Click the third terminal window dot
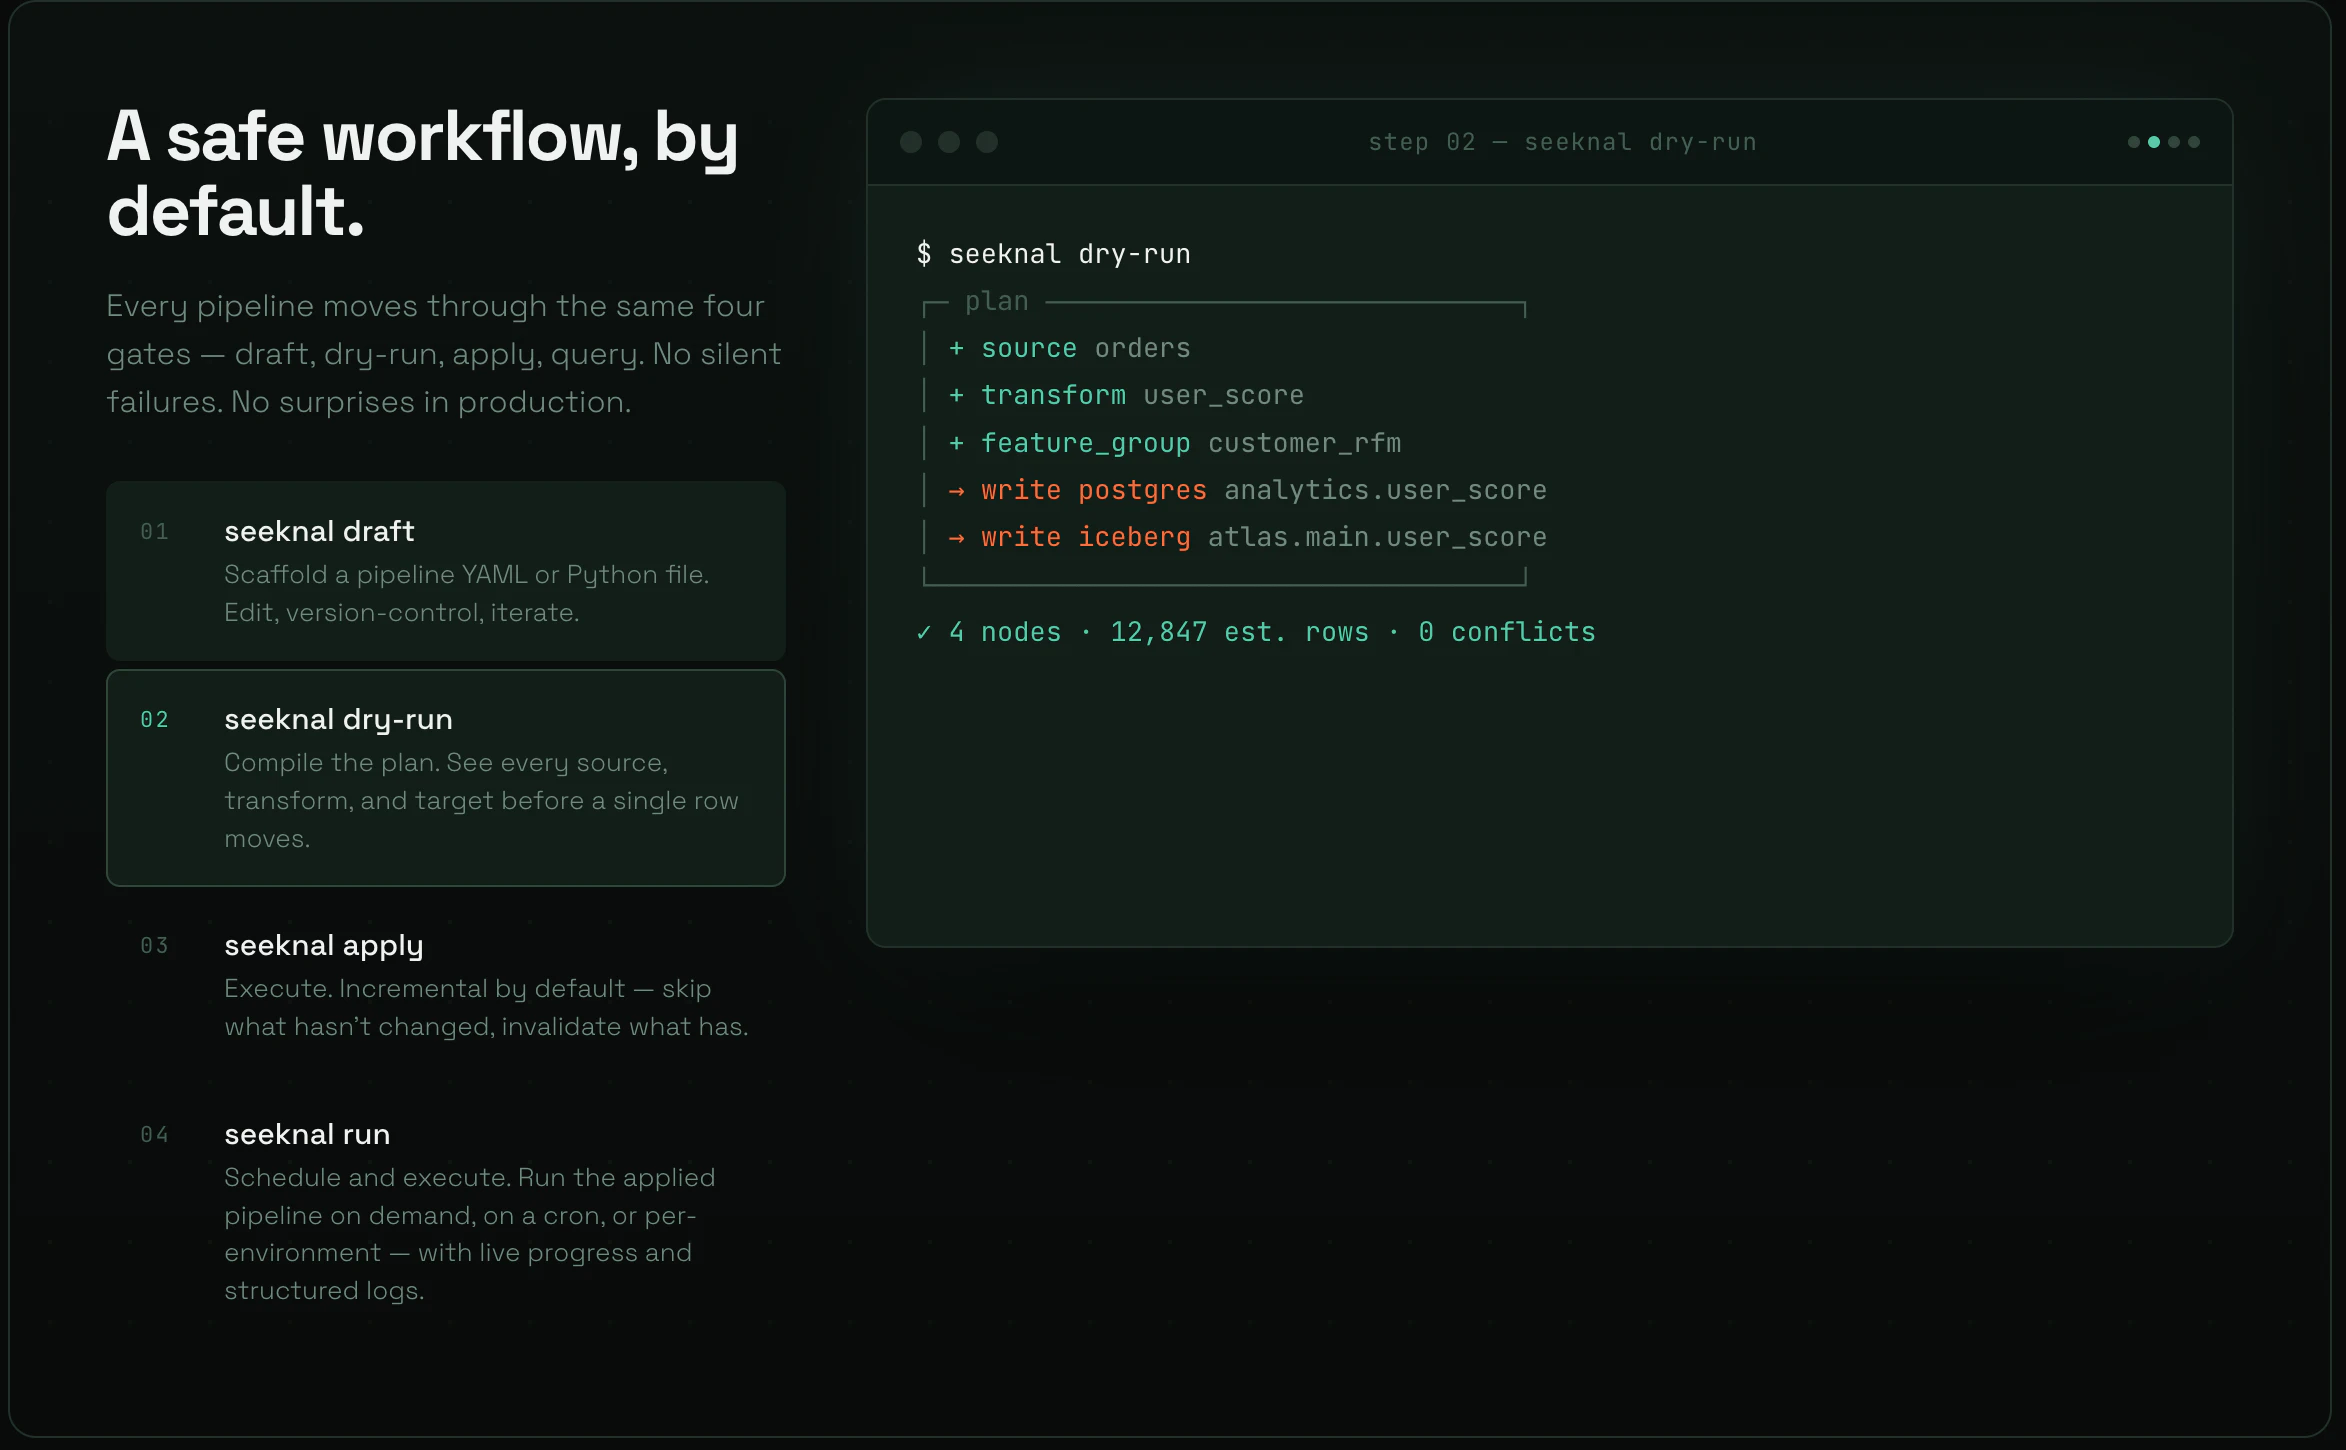Screen dimensions: 2346x1450 pos(987,142)
